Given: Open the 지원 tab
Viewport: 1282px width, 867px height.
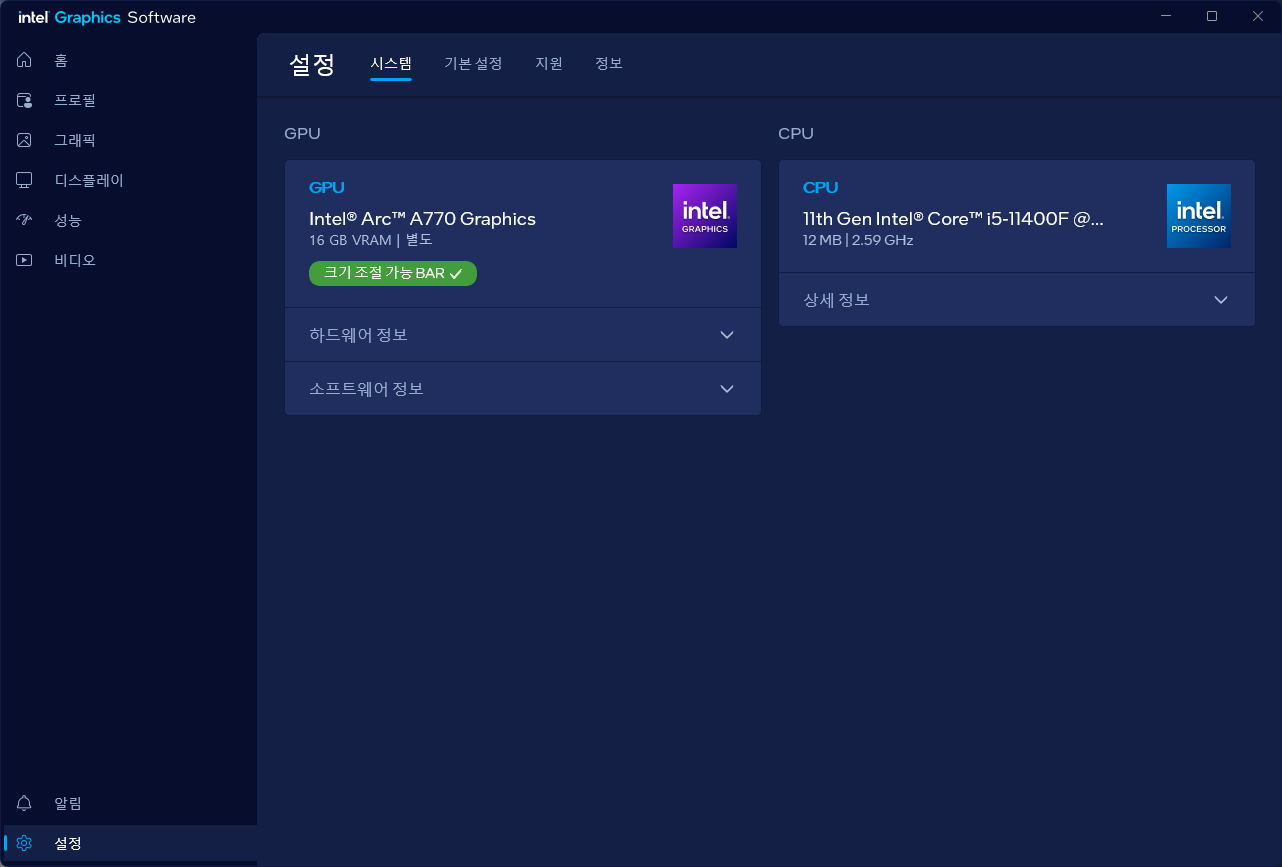Looking at the screenshot, I should point(549,63).
